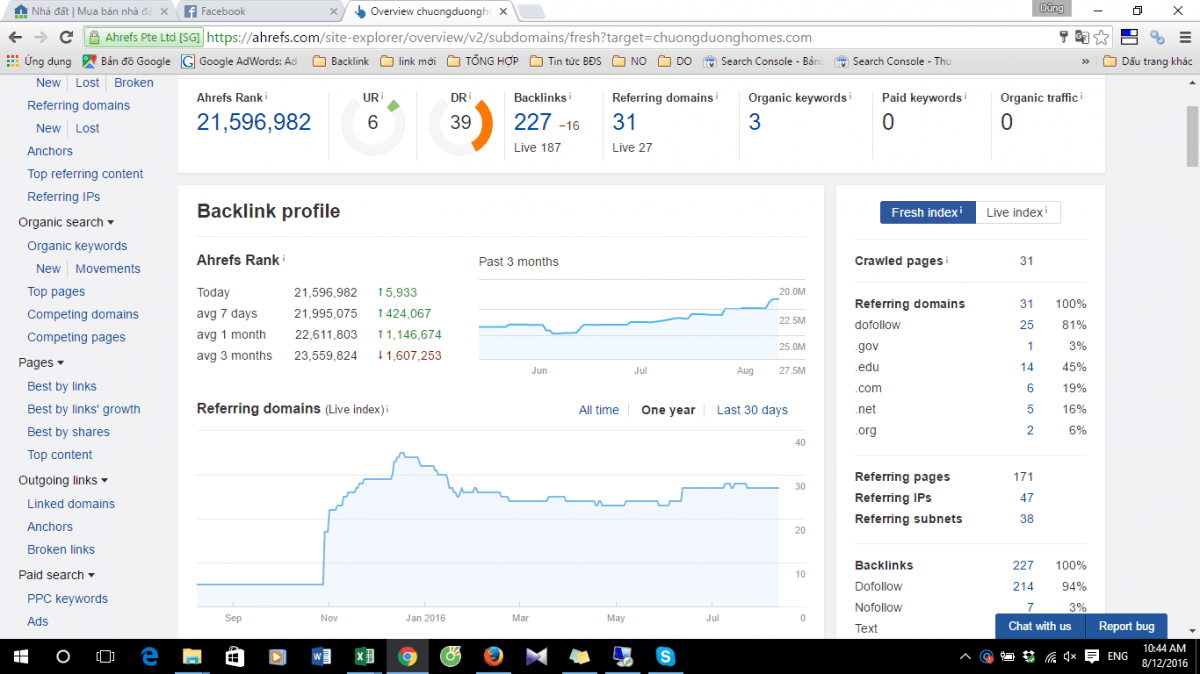Open the ENG input language selector

[1117, 657]
